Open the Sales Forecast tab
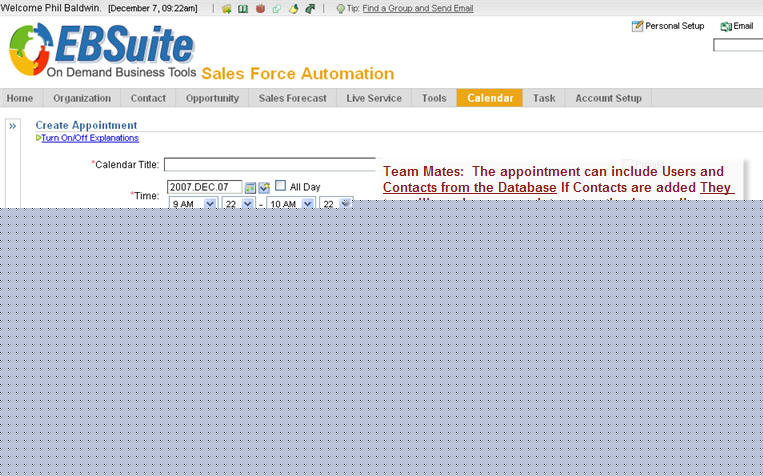 click(x=292, y=98)
